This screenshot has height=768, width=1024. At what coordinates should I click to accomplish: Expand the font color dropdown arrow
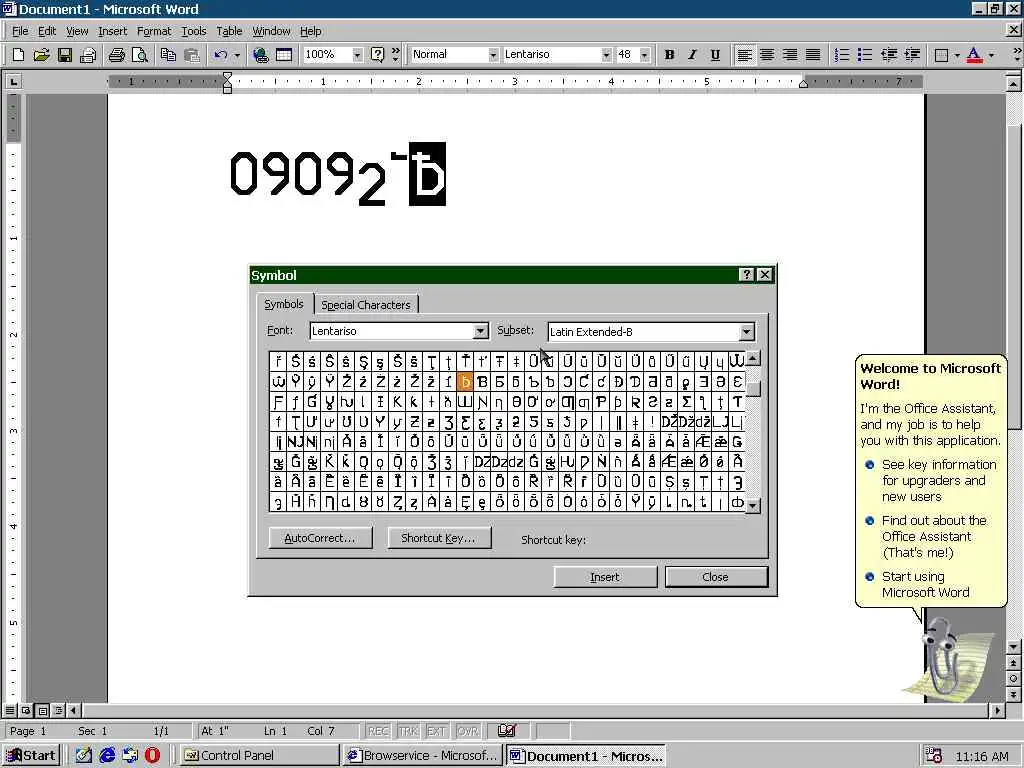click(x=991, y=55)
